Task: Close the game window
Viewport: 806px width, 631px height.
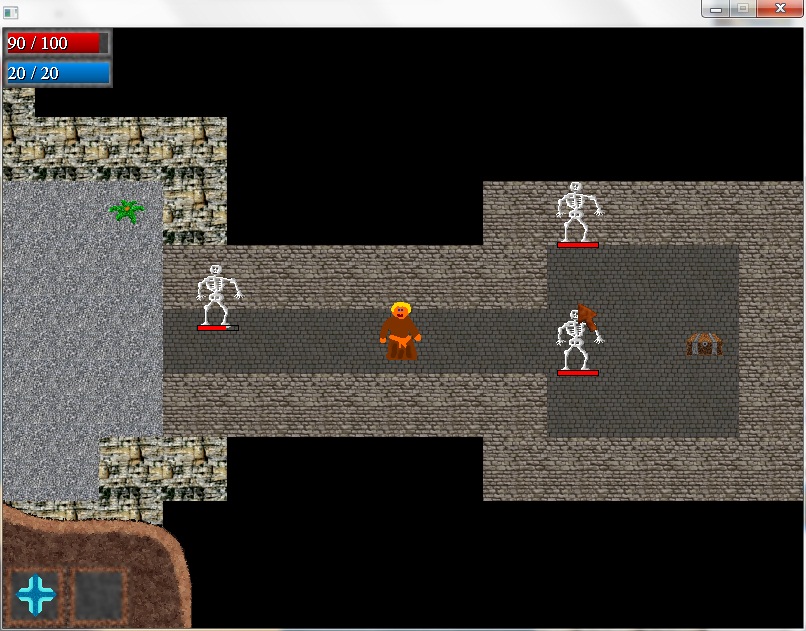Action: (780, 9)
